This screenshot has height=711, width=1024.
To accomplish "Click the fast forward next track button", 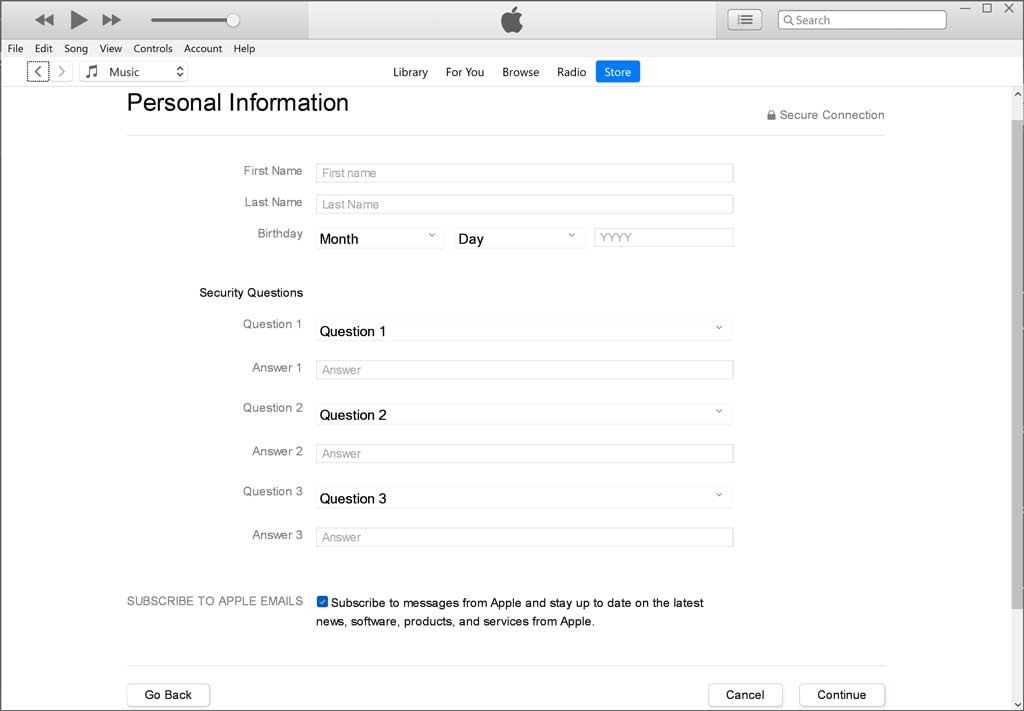I will pyautogui.click(x=112, y=20).
